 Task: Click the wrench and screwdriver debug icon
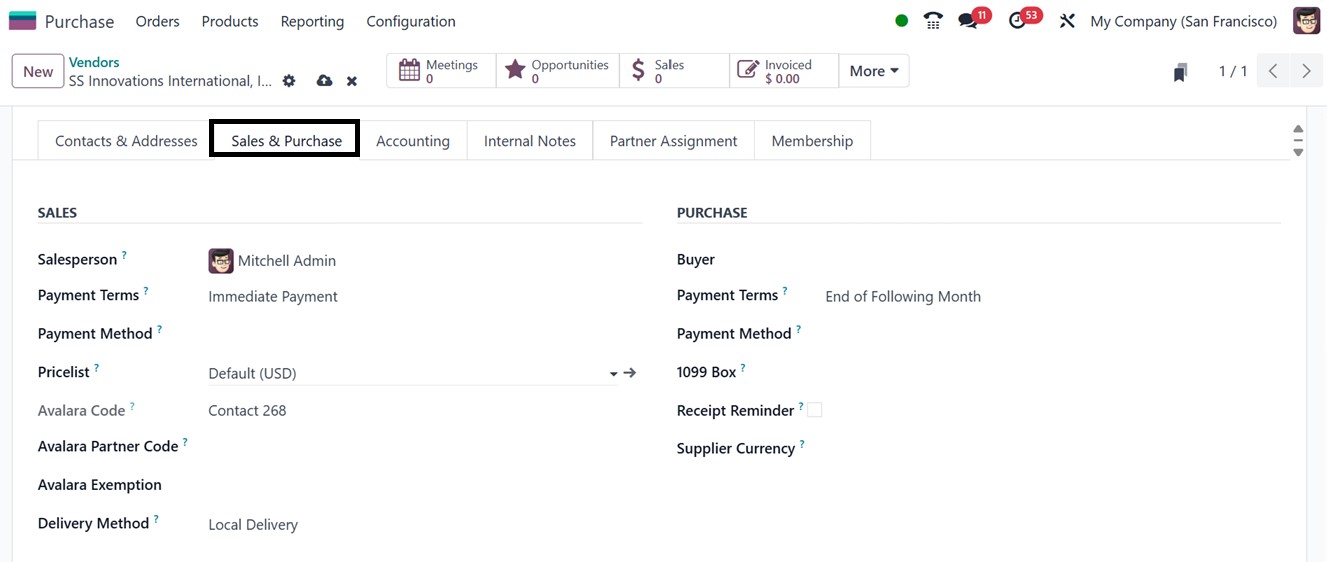1067,21
